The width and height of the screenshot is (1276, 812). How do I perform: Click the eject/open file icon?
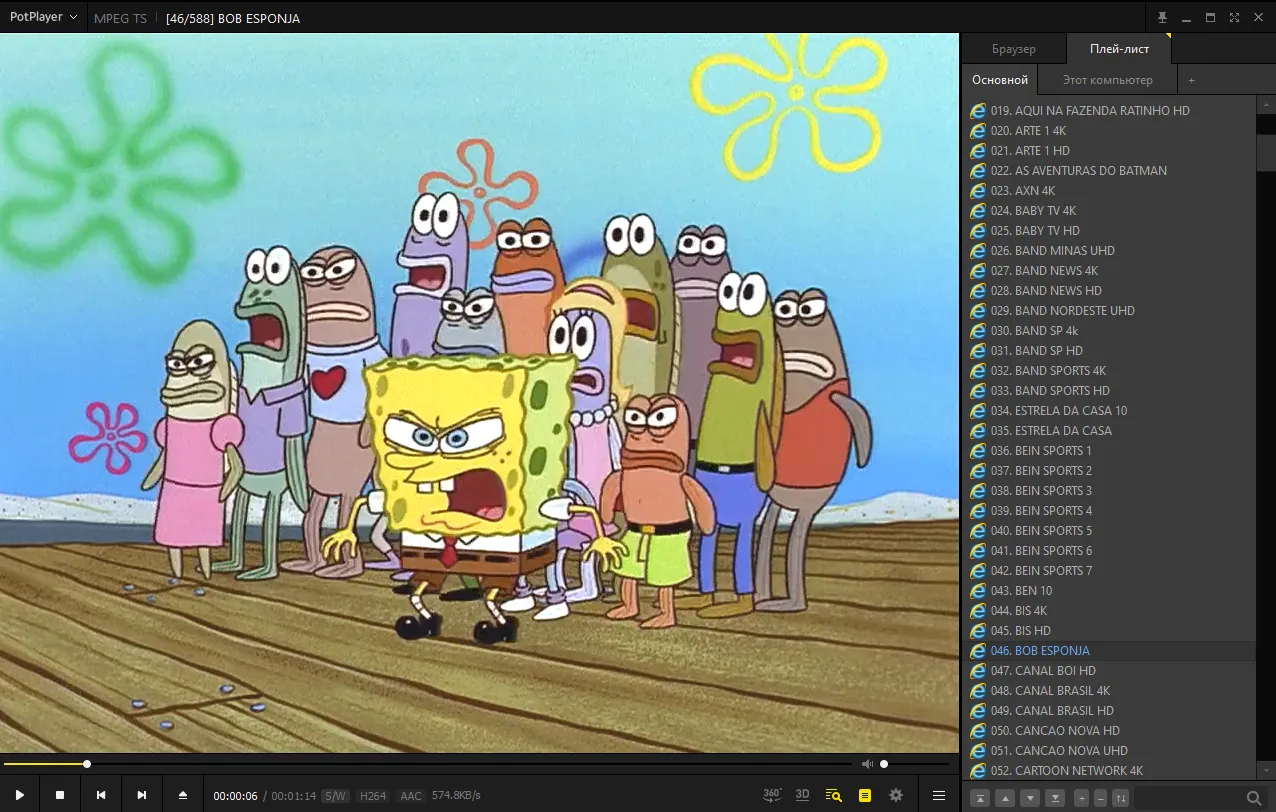183,795
